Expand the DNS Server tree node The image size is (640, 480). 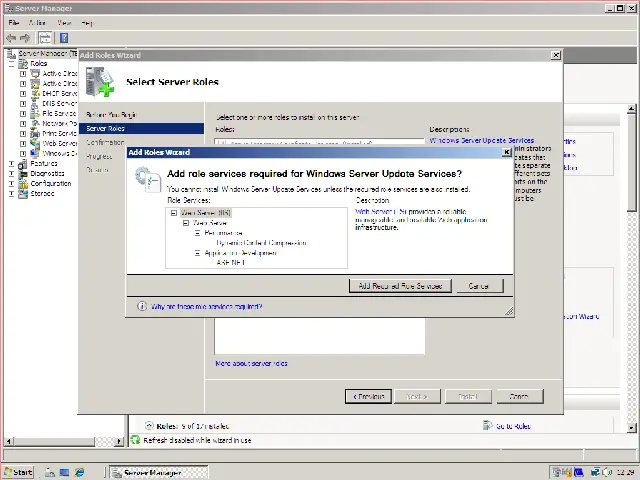23,104
